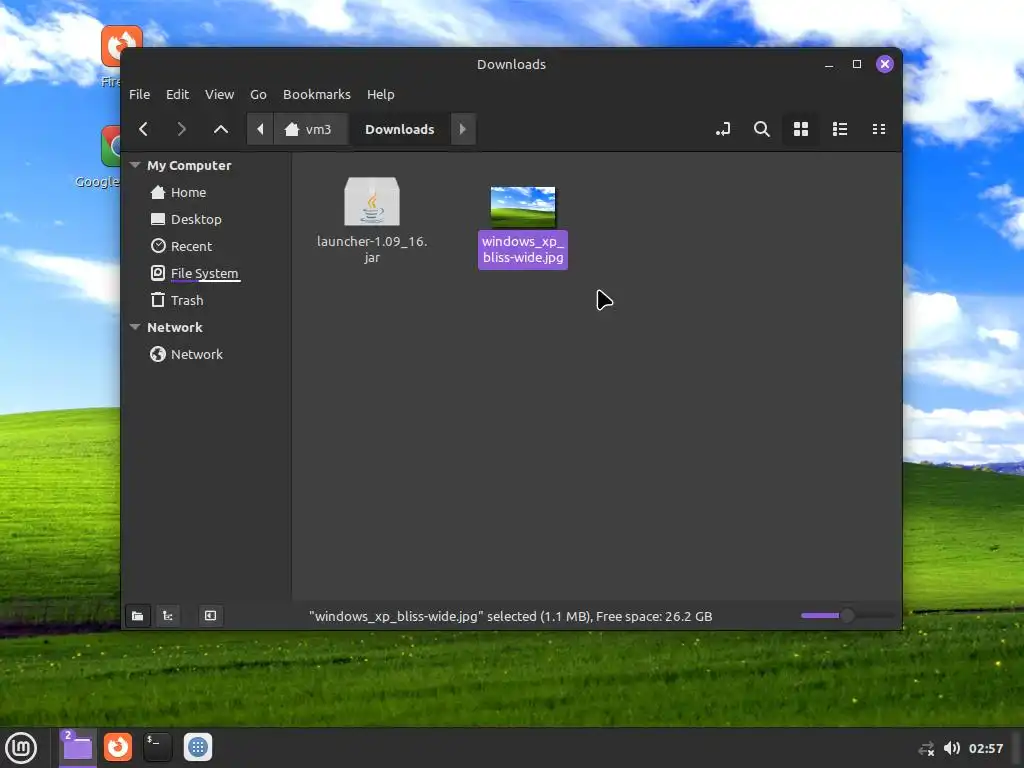Switch to compact view
This screenshot has height=768, width=1024.
click(879, 129)
